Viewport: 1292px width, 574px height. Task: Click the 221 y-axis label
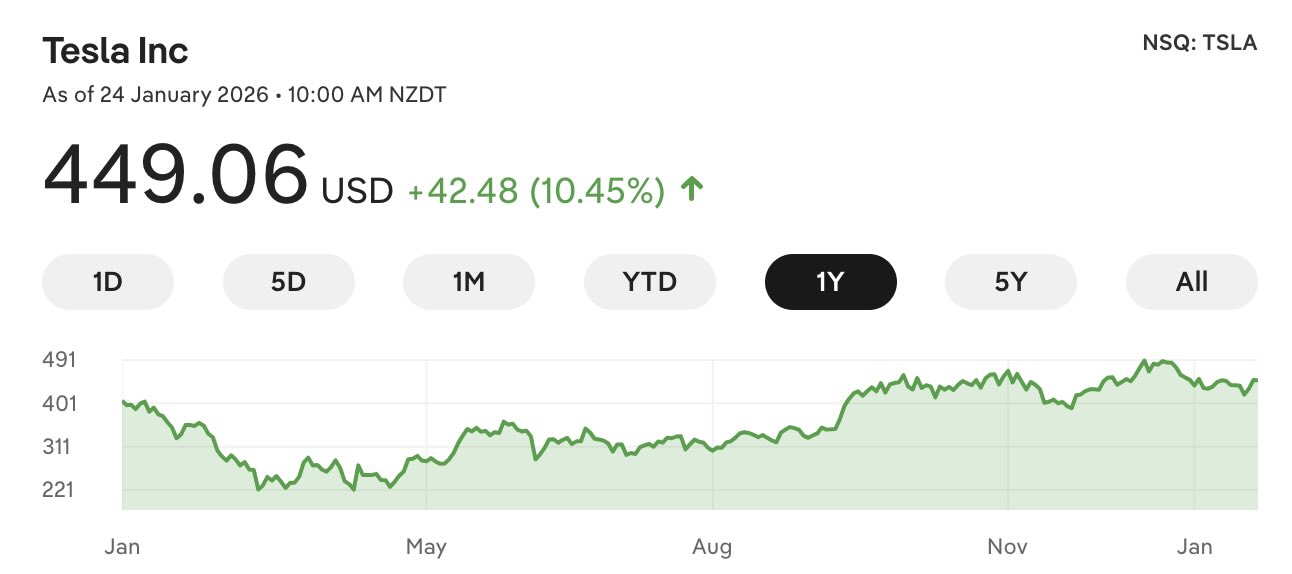point(59,490)
